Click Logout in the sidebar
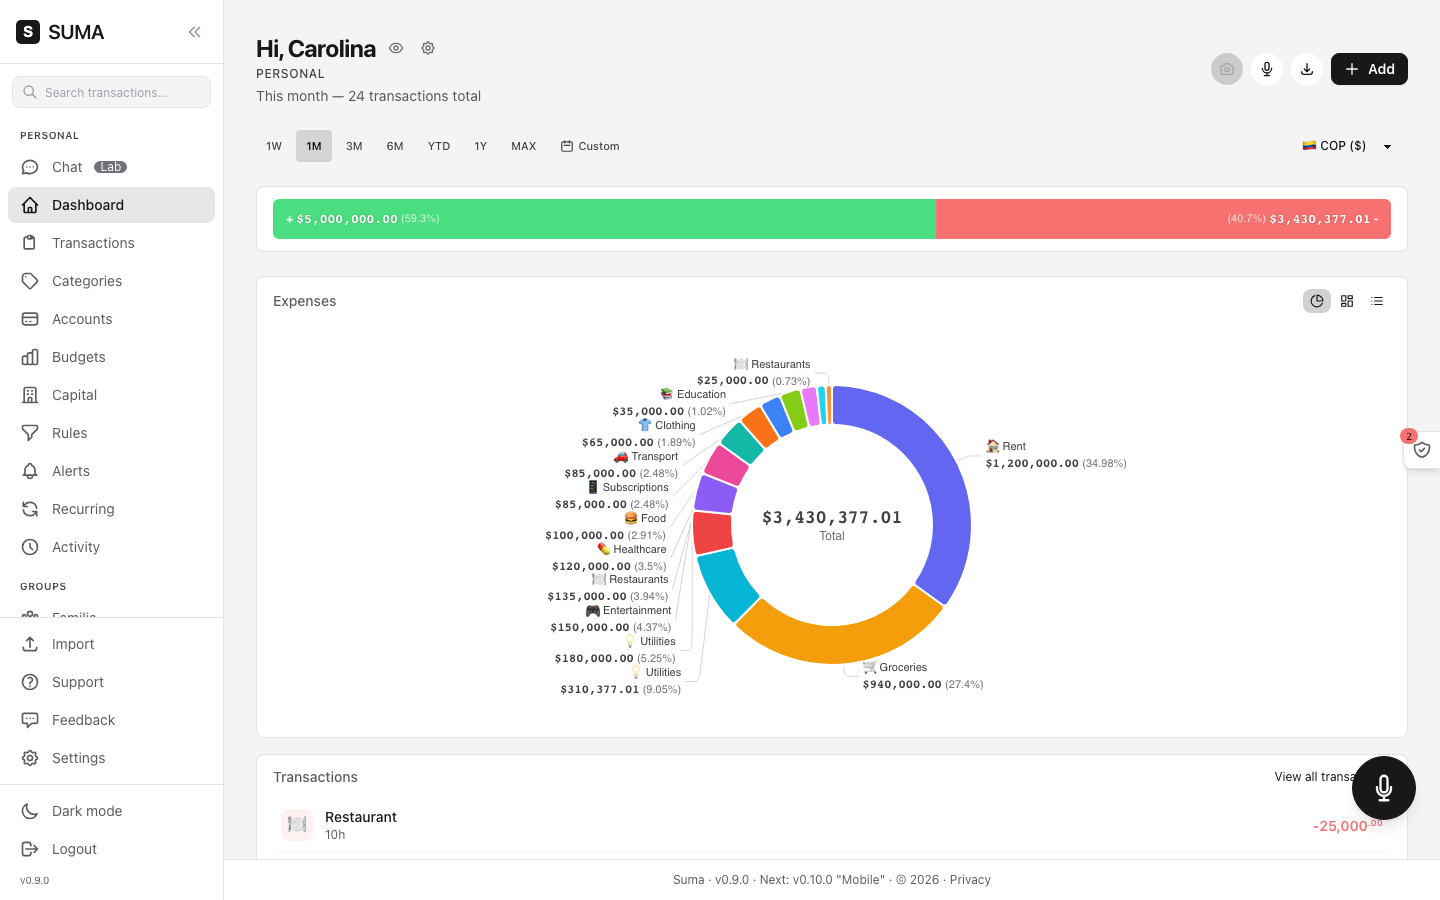The height and width of the screenshot is (900, 1440). click(x=111, y=849)
